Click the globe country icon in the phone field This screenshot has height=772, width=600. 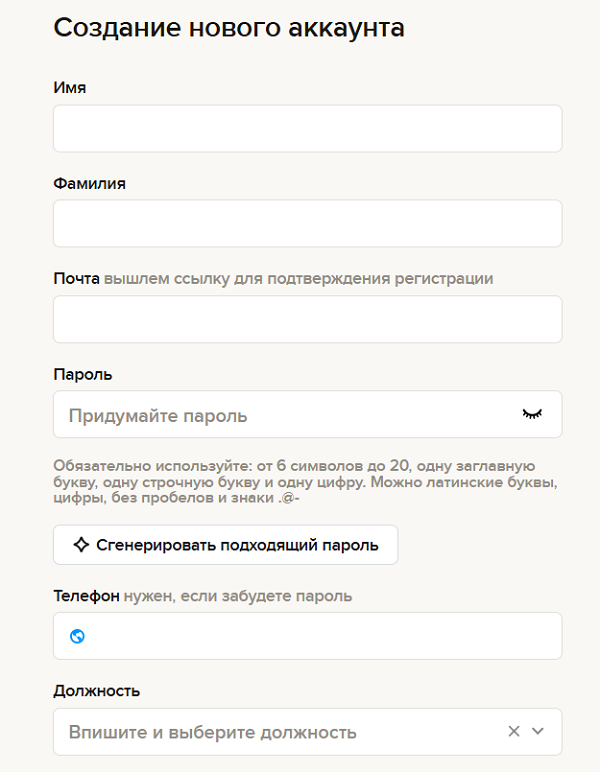pos(77,636)
